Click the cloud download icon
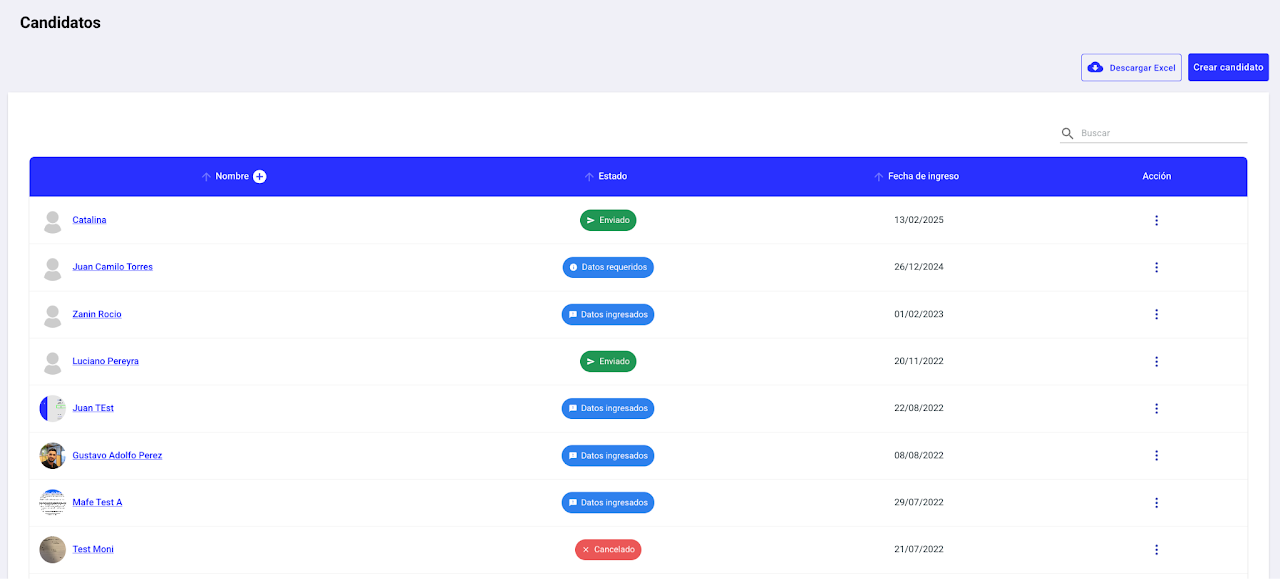1280x579 pixels. (x=1095, y=67)
